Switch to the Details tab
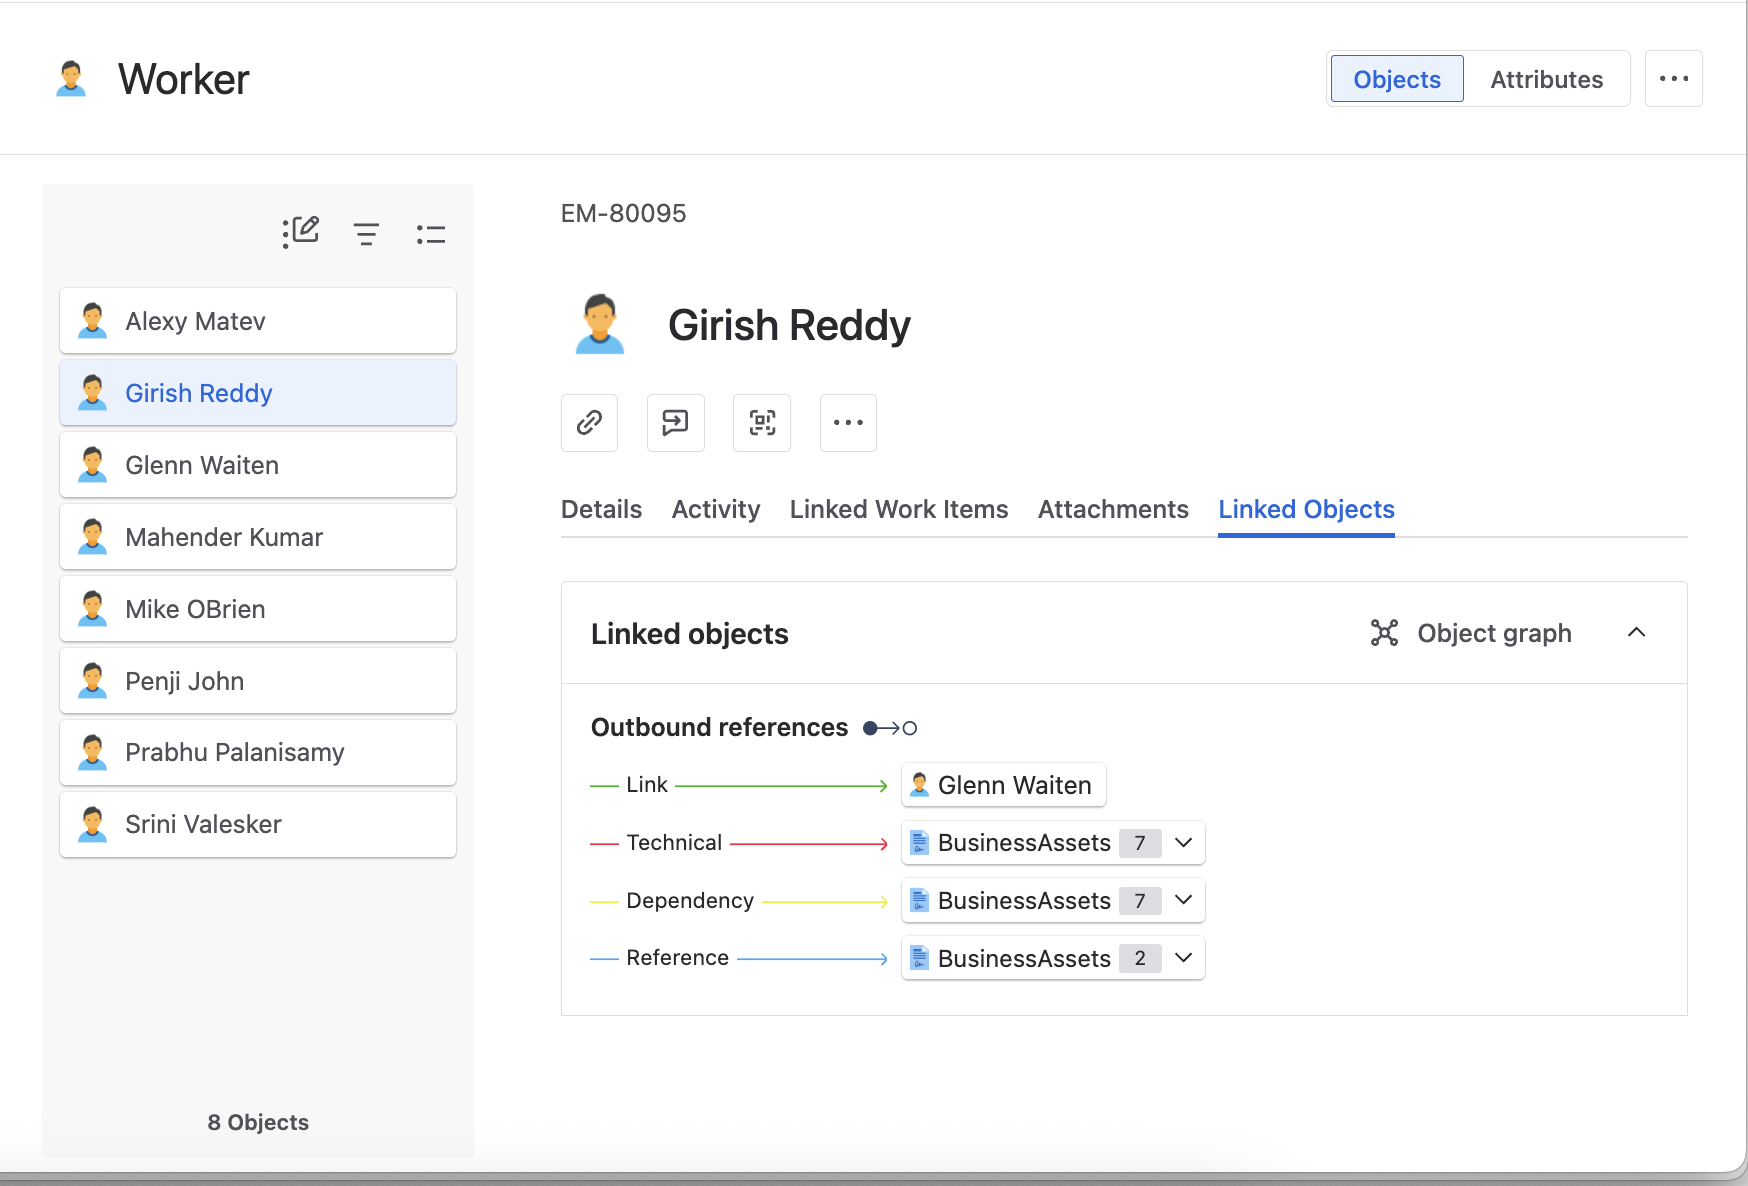Screen dimensions: 1748x1186 601,509
